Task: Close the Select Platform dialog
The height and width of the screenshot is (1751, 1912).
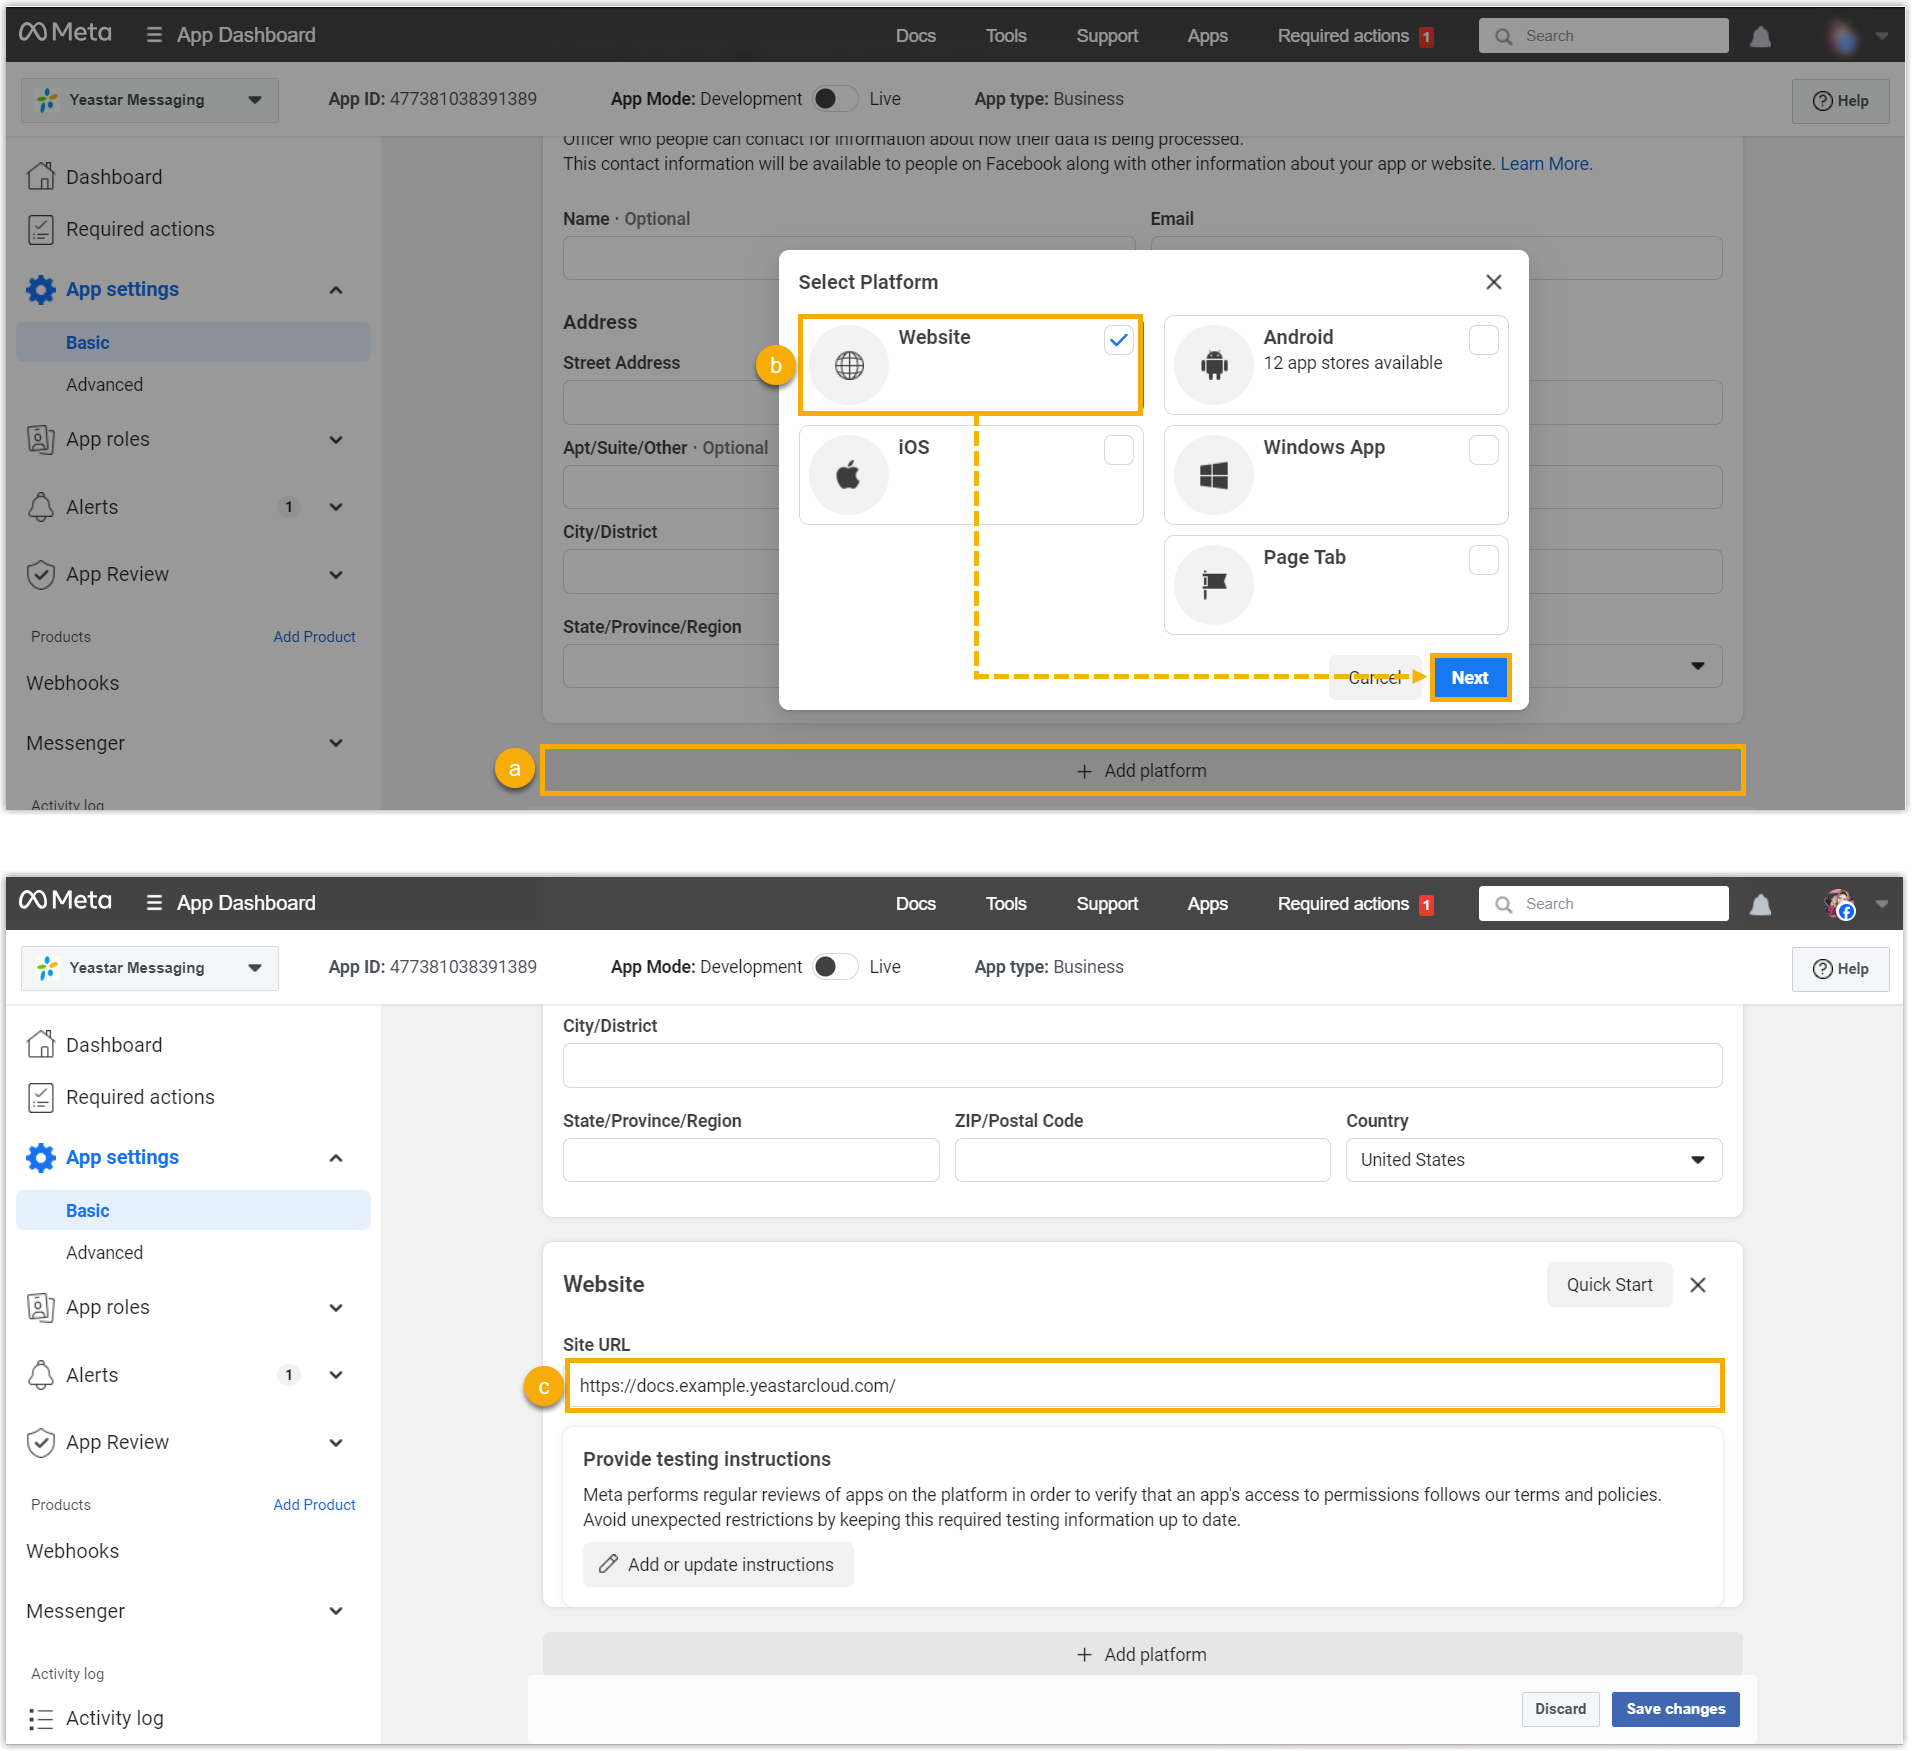Action: coord(1493,282)
